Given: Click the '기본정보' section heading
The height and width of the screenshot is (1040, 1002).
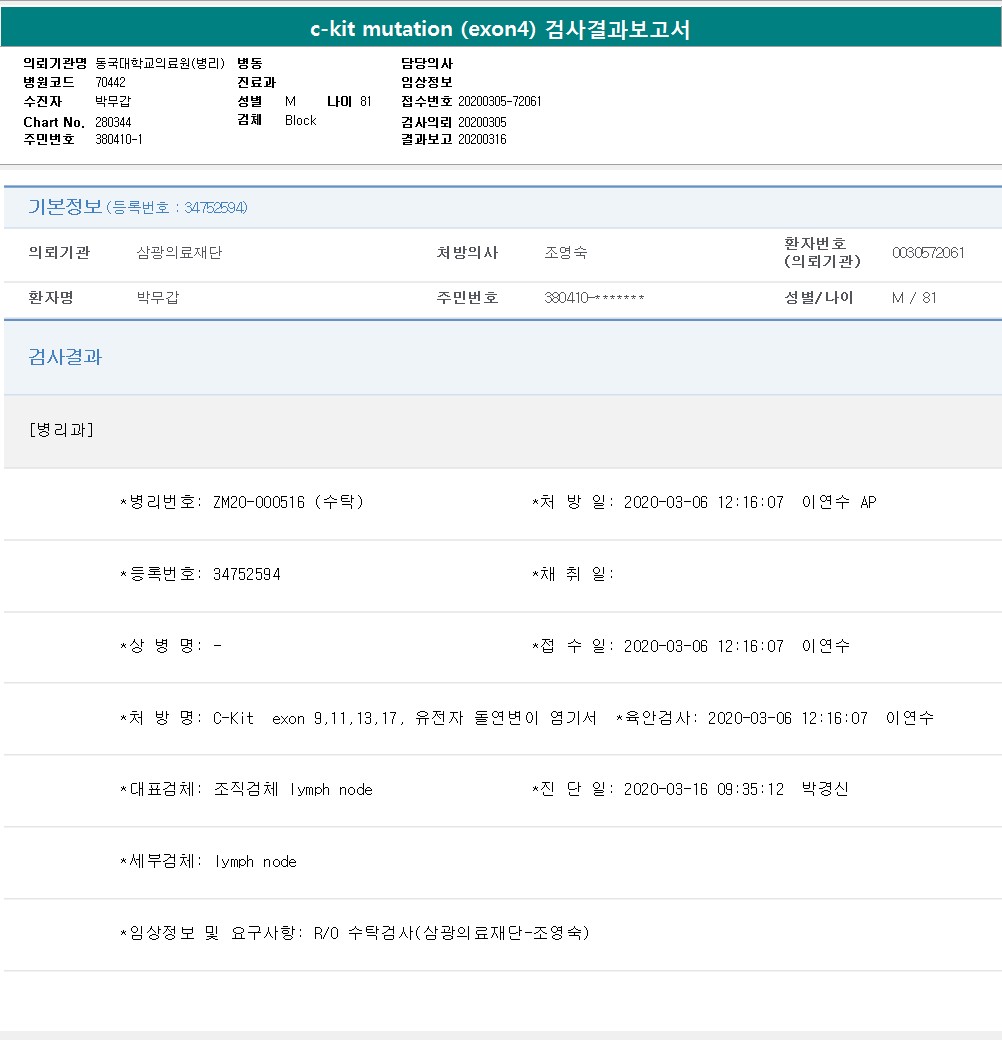Looking at the screenshot, I should (65, 207).
